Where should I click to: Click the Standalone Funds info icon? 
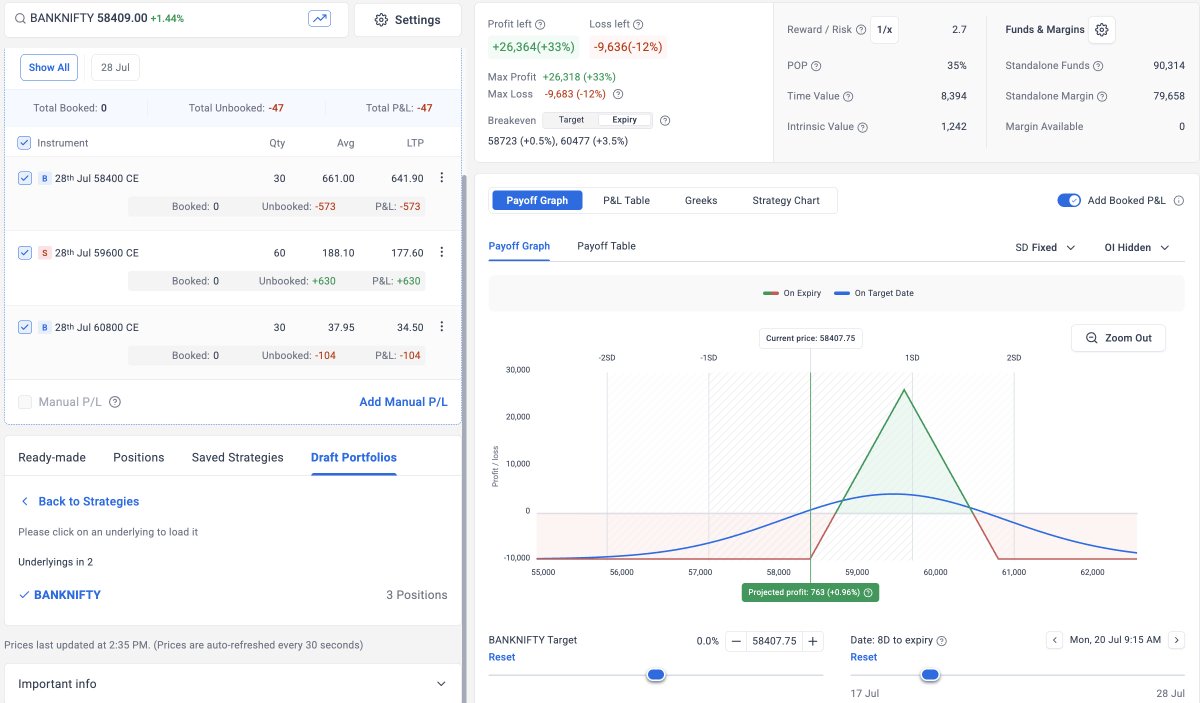coord(1098,66)
